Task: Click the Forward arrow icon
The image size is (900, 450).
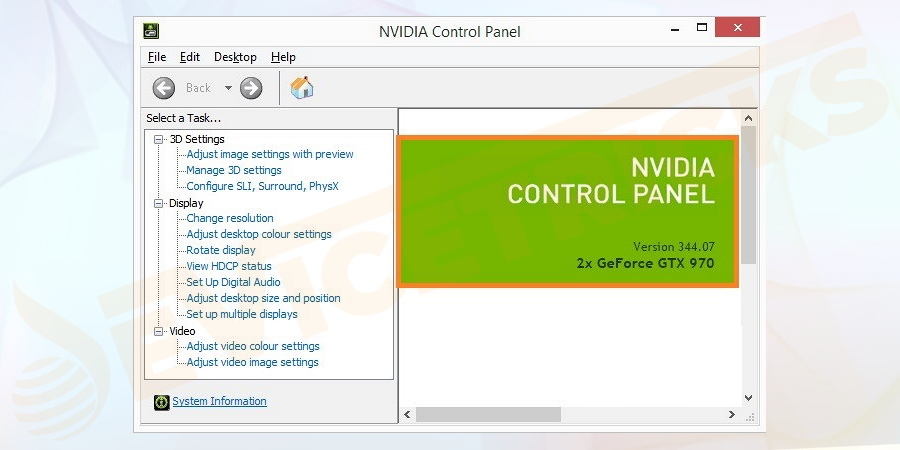Action: click(x=251, y=88)
